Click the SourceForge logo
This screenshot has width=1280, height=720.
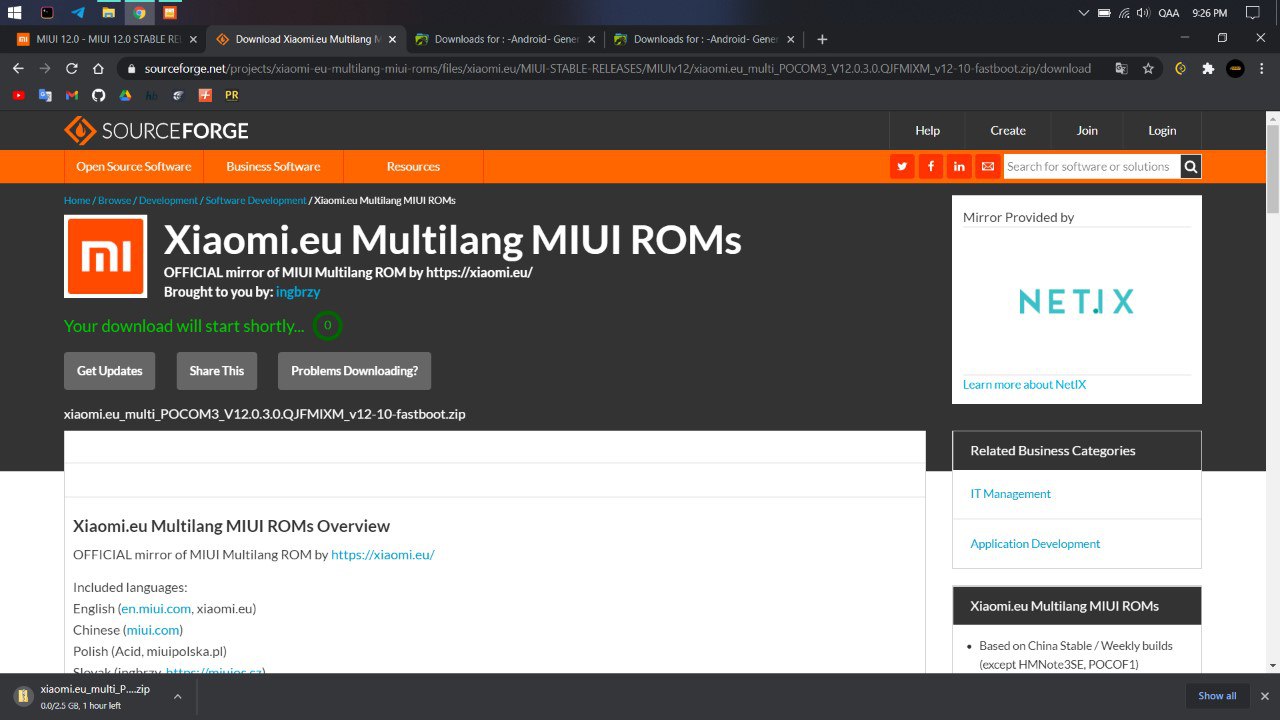[156, 131]
